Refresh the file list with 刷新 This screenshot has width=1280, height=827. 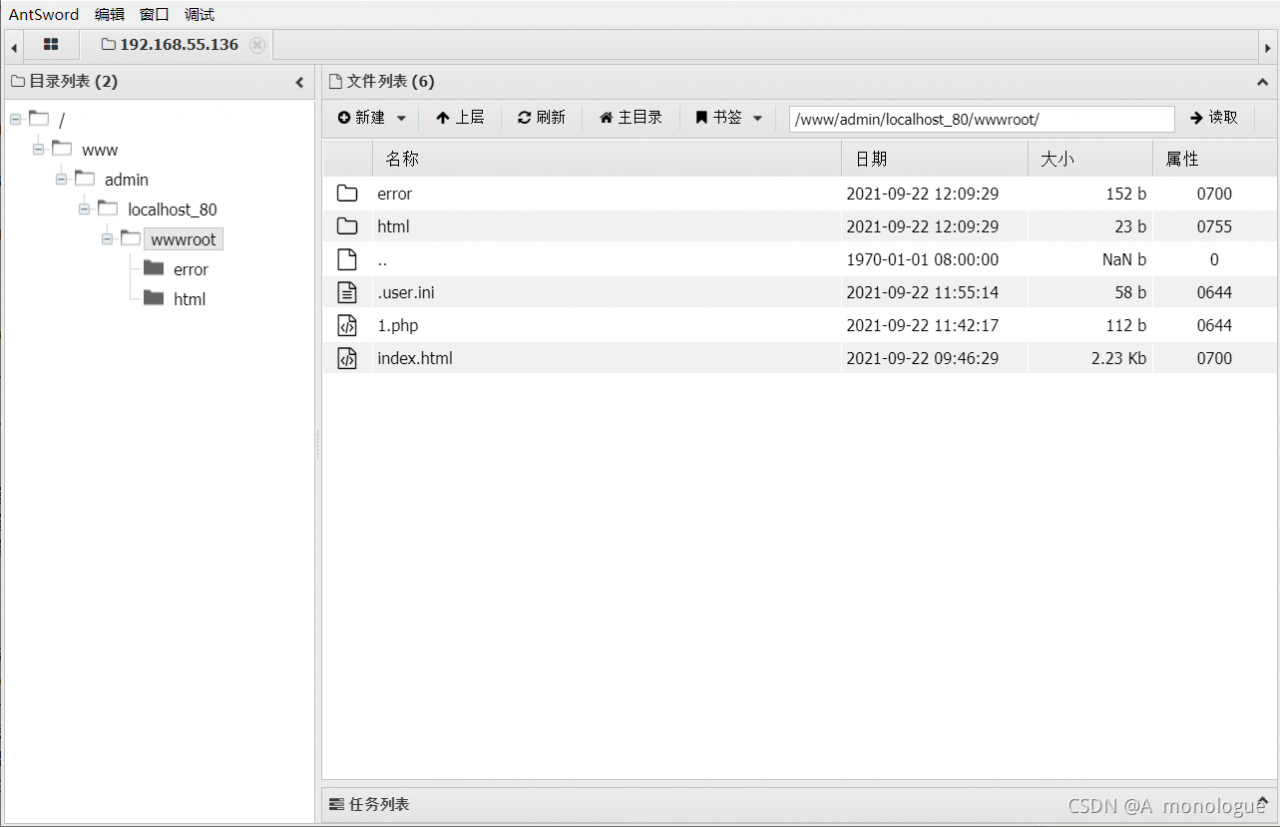[x=541, y=118]
